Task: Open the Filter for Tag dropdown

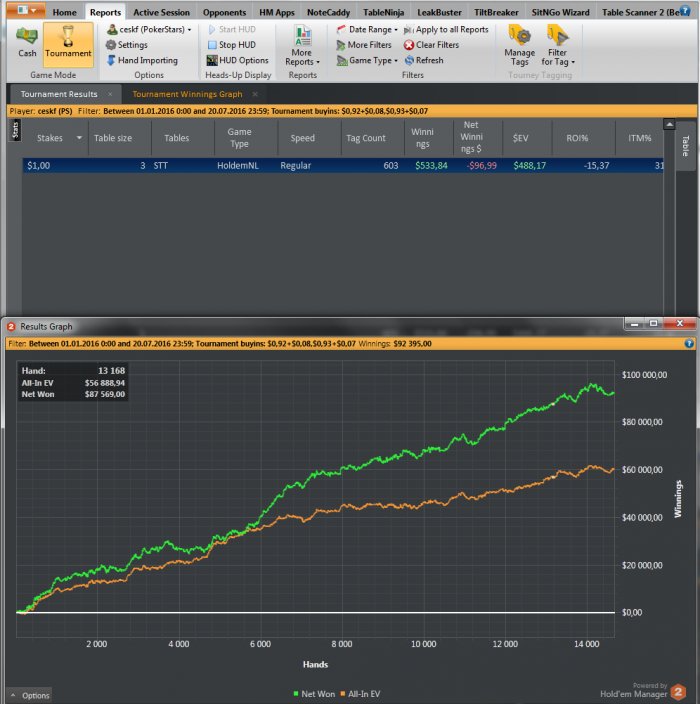Action: [x=558, y=44]
